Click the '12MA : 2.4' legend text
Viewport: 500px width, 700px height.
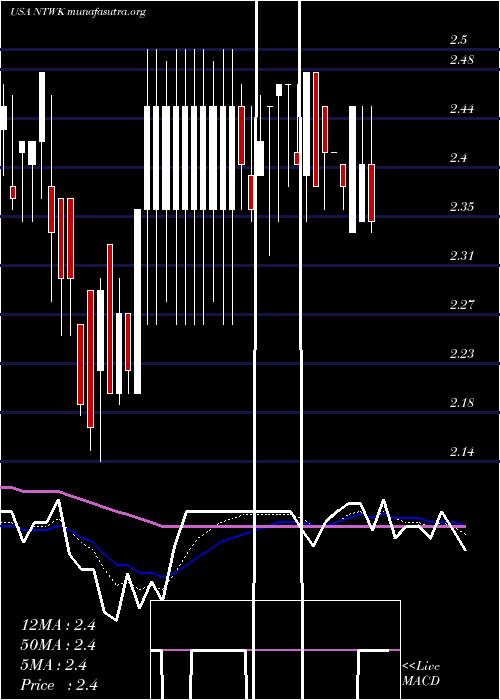[58, 625]
